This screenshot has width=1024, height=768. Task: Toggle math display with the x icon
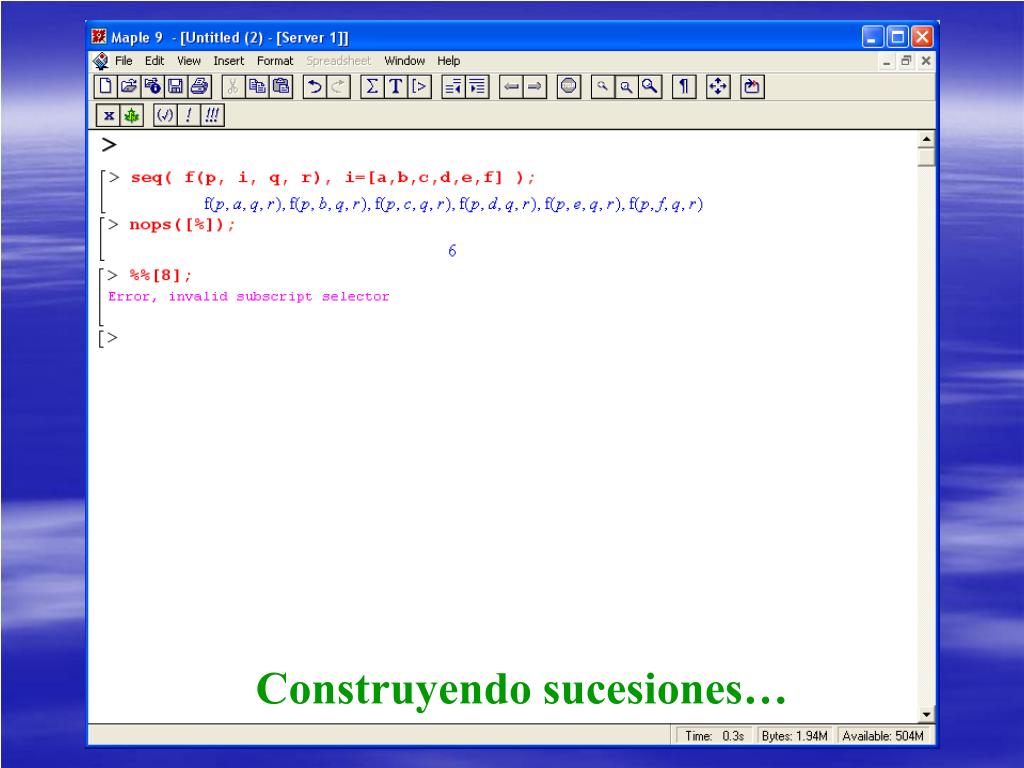108,116
